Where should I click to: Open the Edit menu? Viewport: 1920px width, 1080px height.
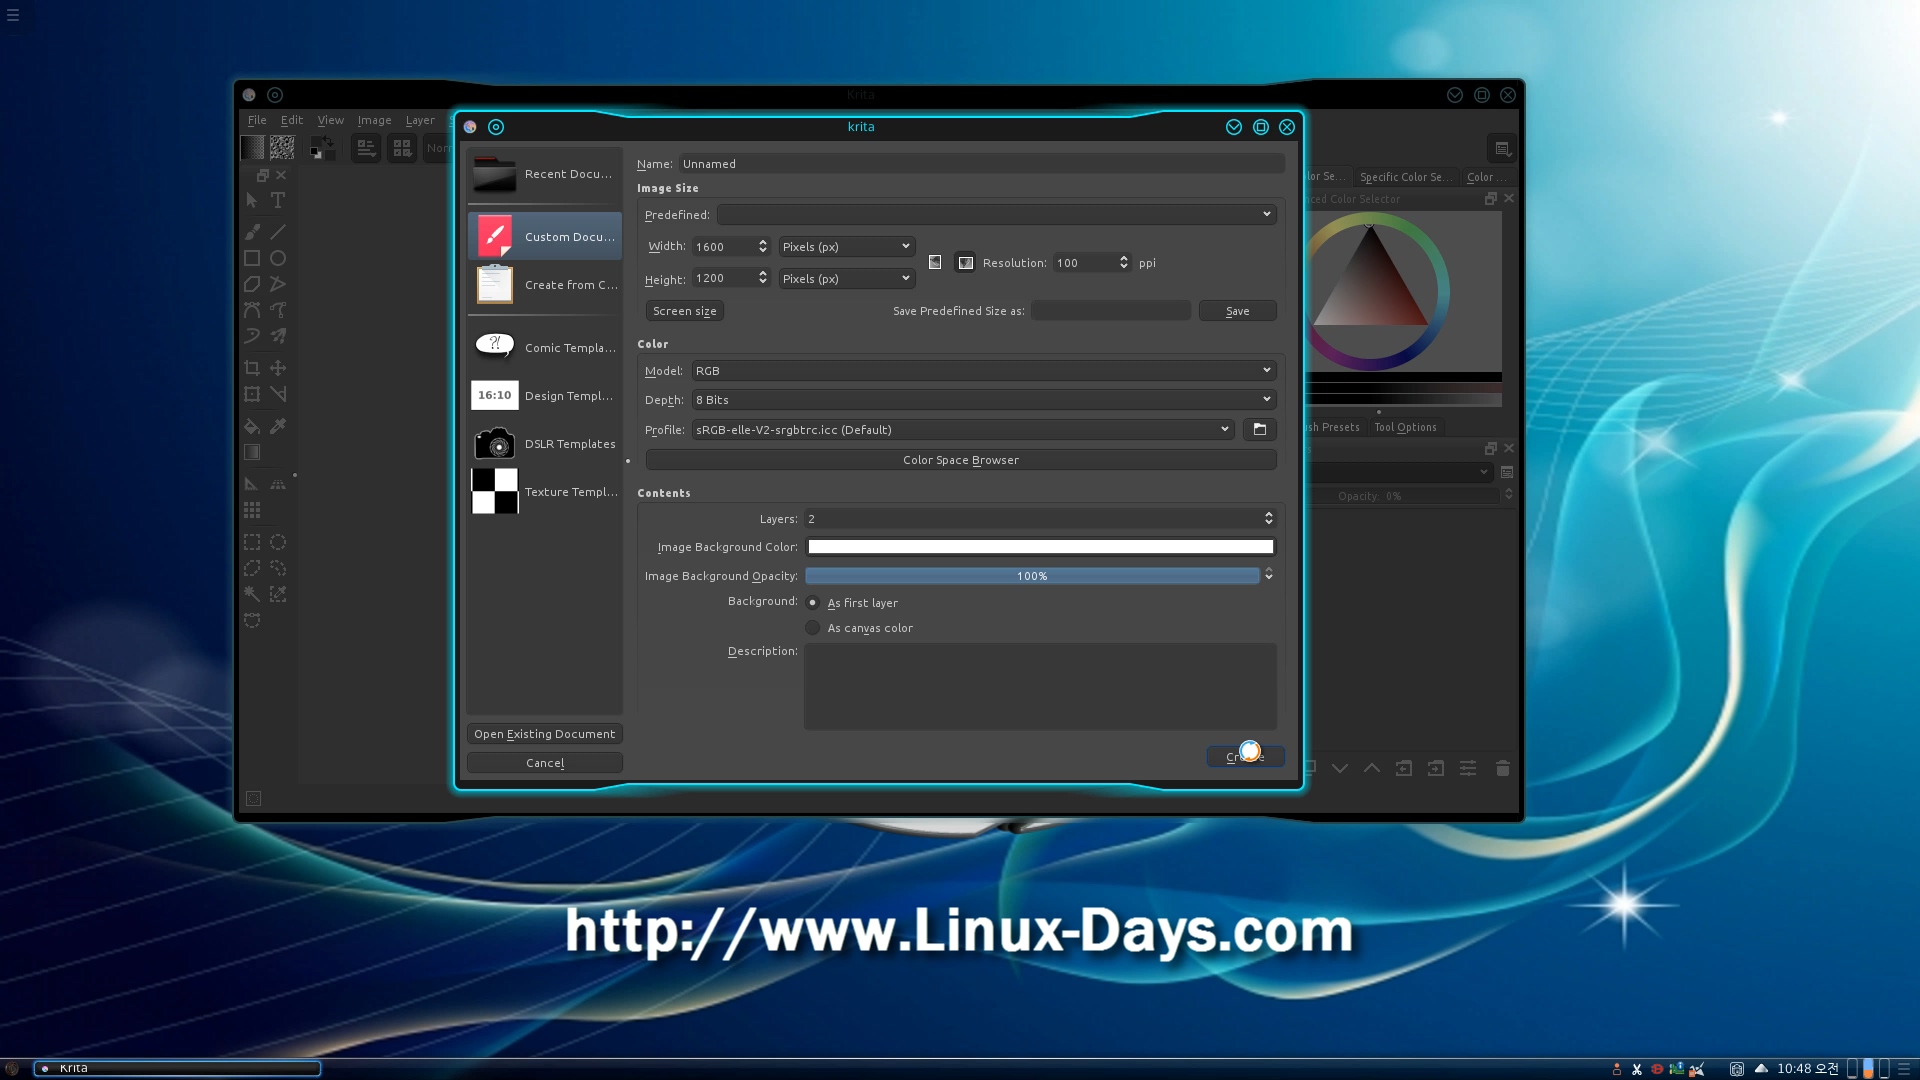(x=292, y=120)
